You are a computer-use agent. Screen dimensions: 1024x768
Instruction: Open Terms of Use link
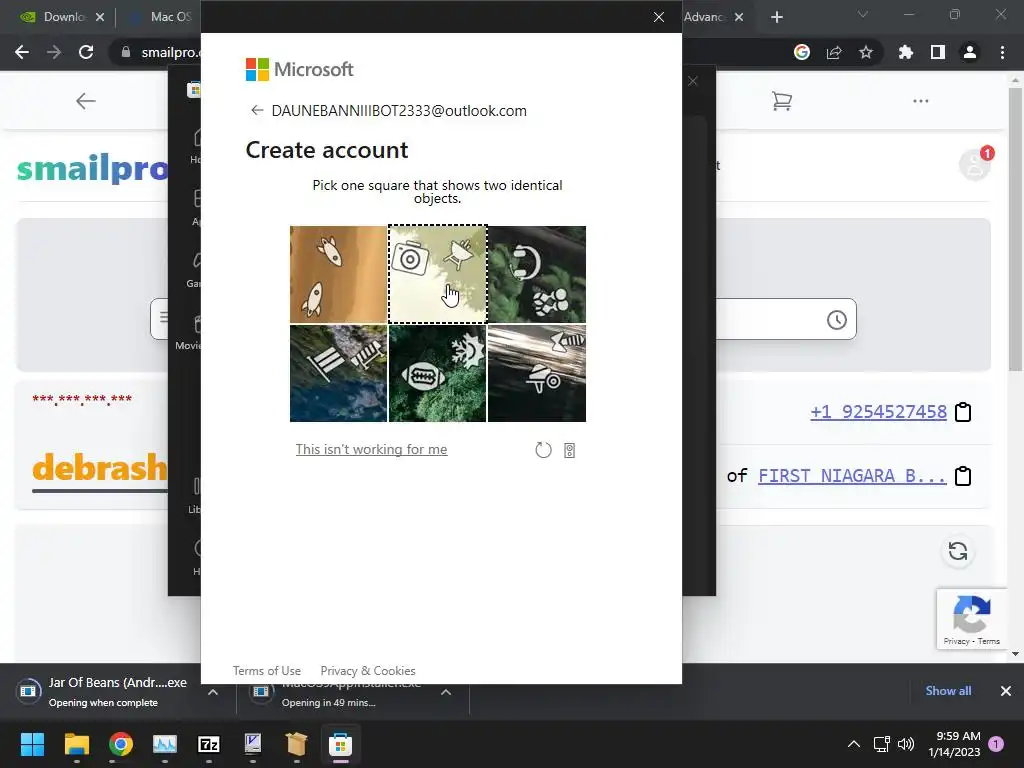(x=266, y=671)
